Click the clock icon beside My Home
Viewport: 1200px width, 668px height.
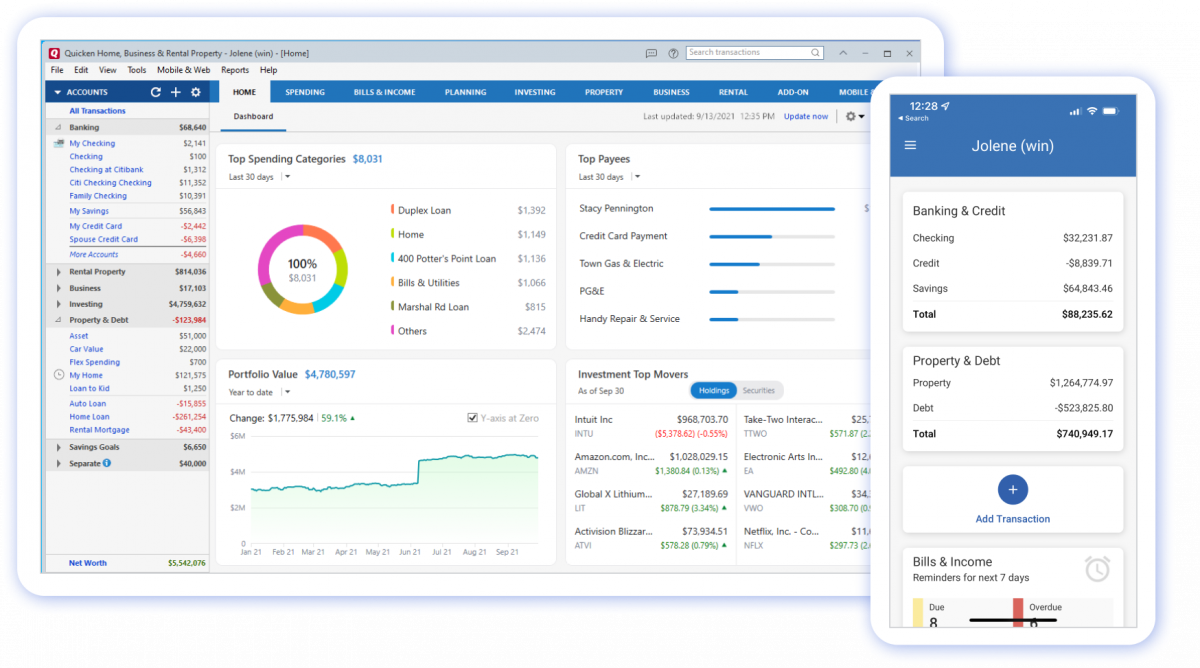click(58, 375)
